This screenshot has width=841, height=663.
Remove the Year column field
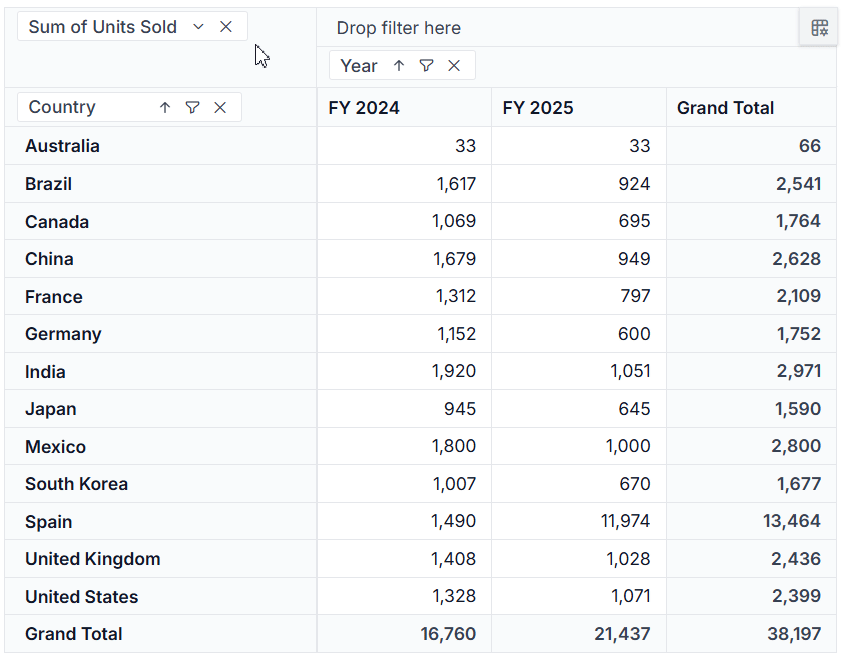[454, 65]
